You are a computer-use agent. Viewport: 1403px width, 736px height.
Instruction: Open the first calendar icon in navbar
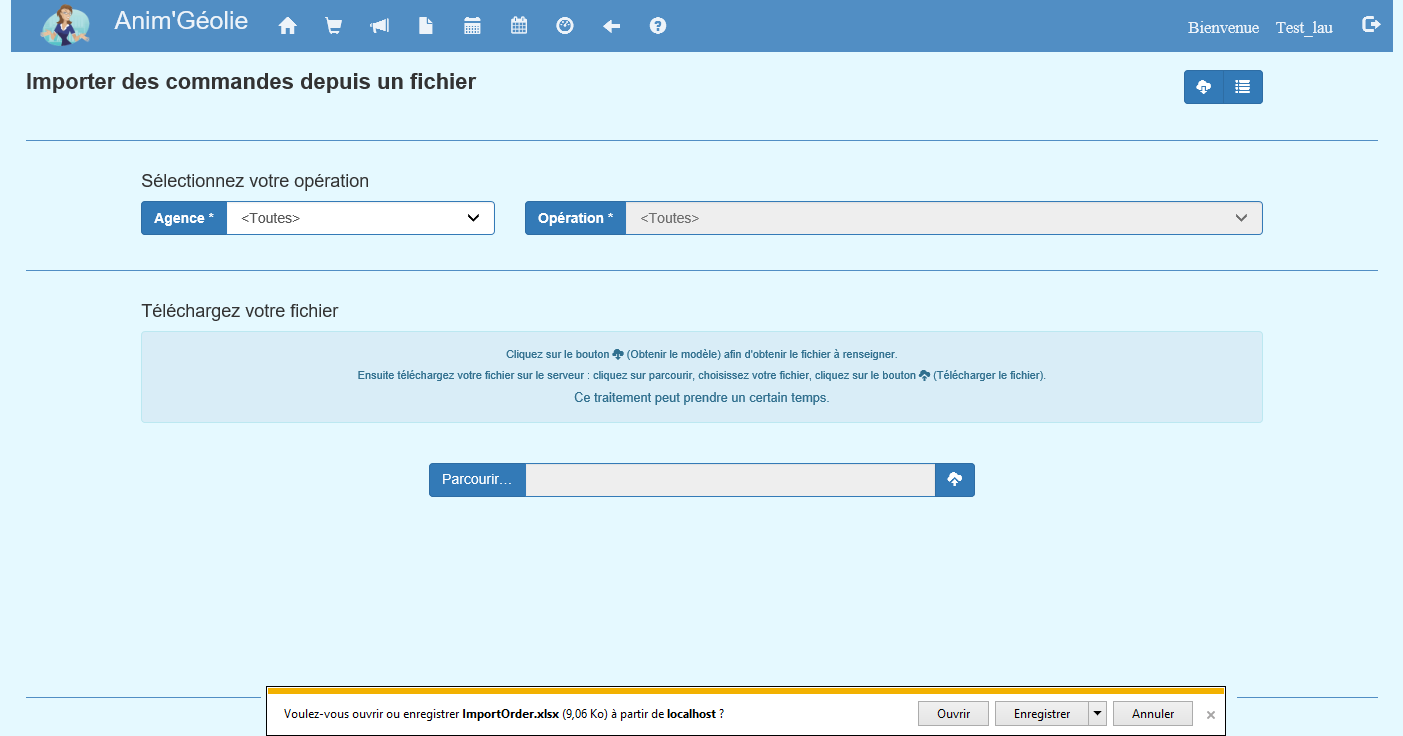tap(473, 27)
